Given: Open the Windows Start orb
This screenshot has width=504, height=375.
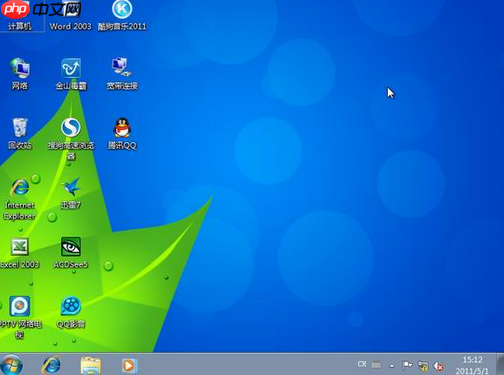Looking at the screenshot, I should tap(11, 365).
